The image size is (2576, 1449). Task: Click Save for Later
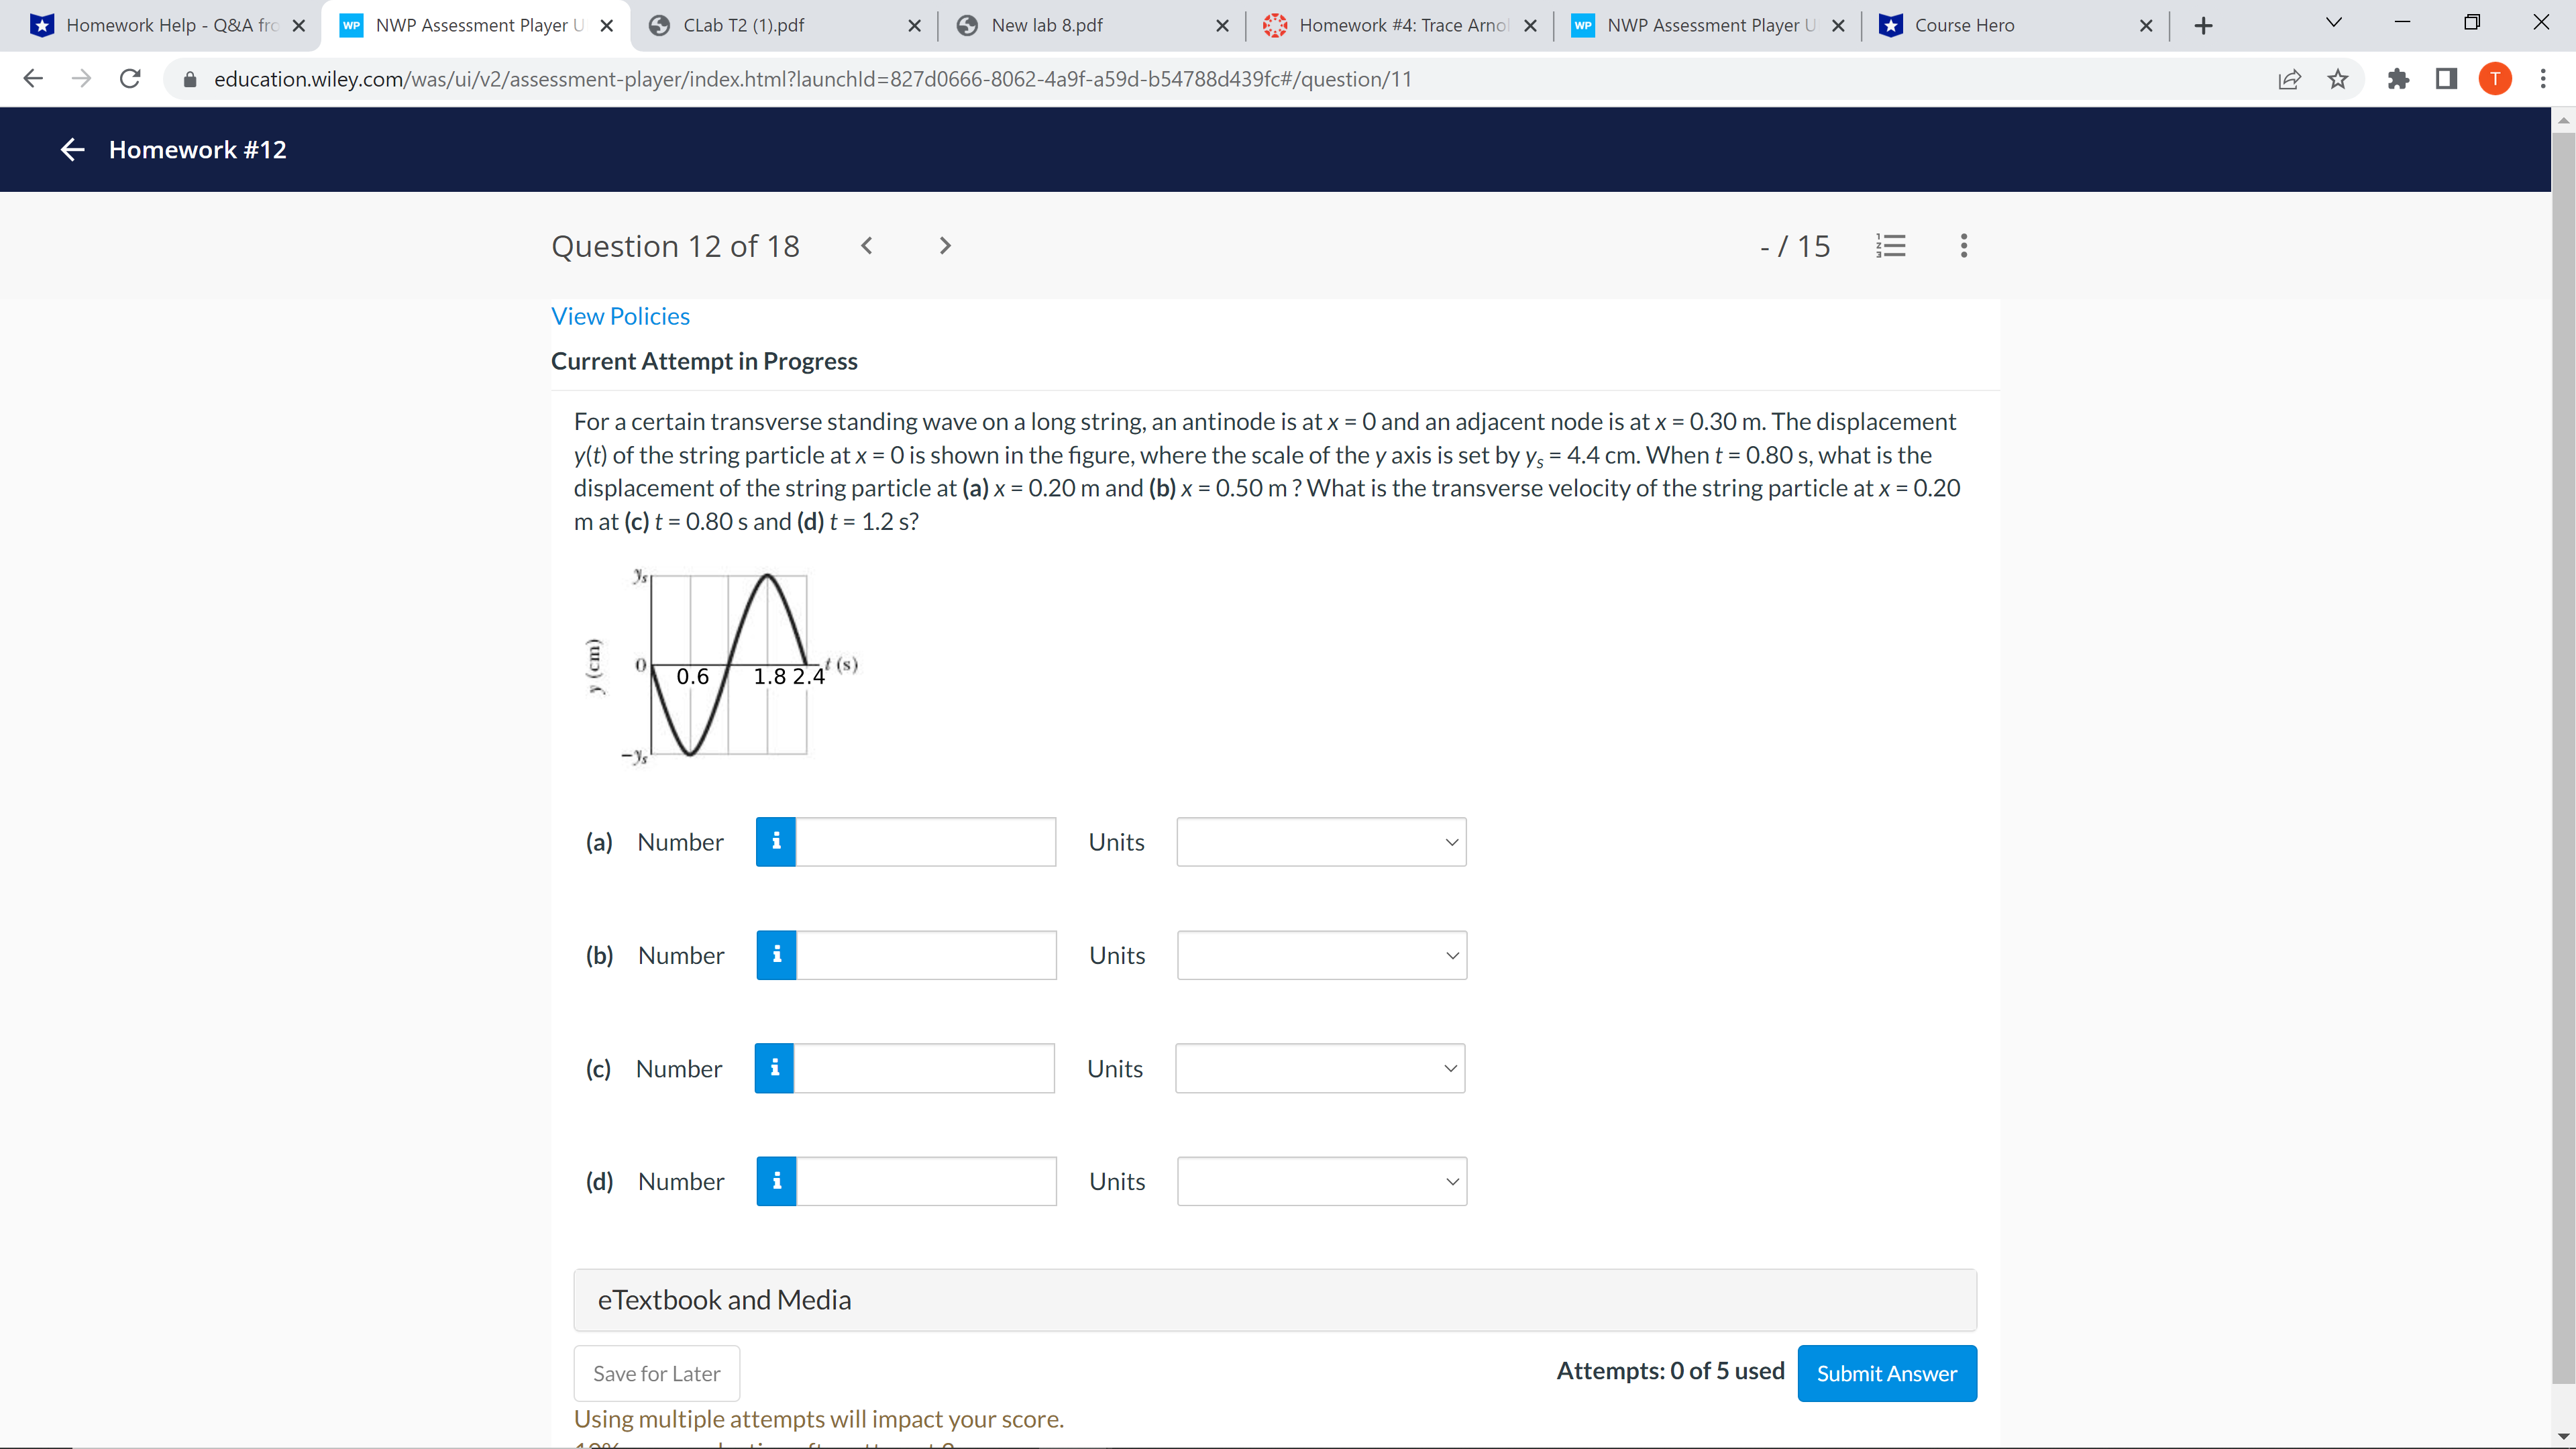click(x=656, y=1373)
